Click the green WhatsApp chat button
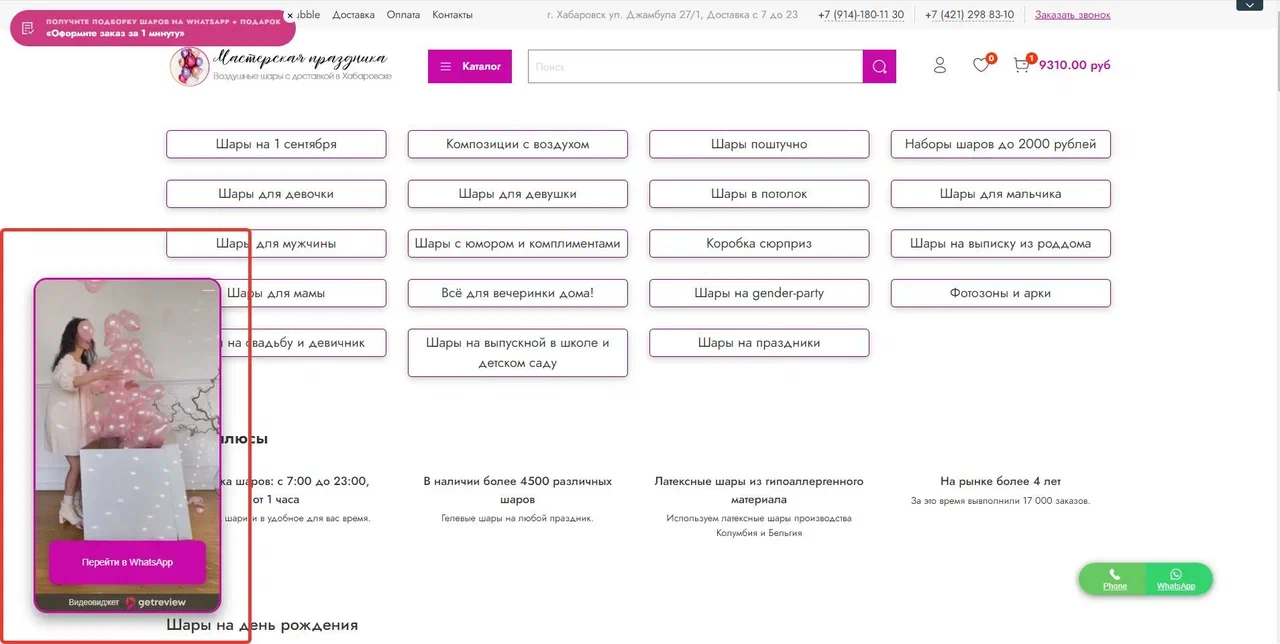Screen dimensions: 1280x644 coord(1177,579)
